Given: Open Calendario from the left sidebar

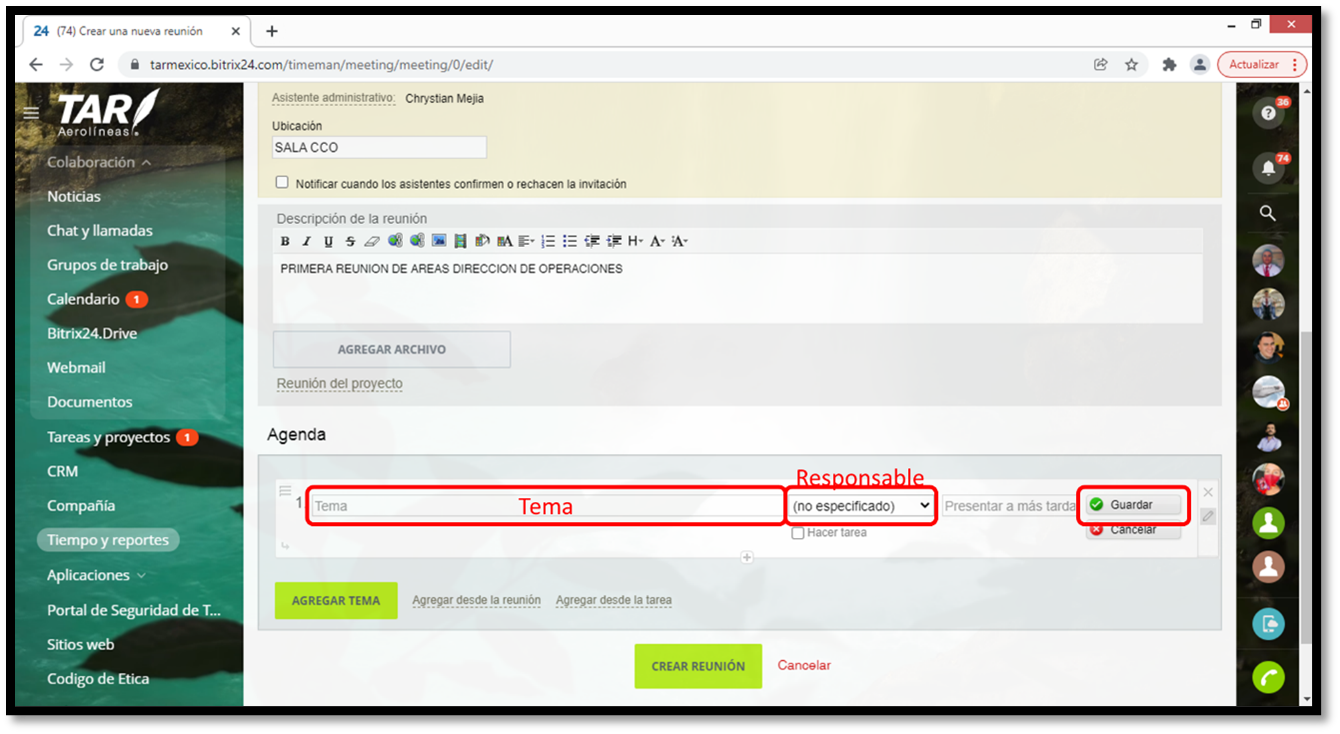Looking at the screenshot, I should click(84, 298).
